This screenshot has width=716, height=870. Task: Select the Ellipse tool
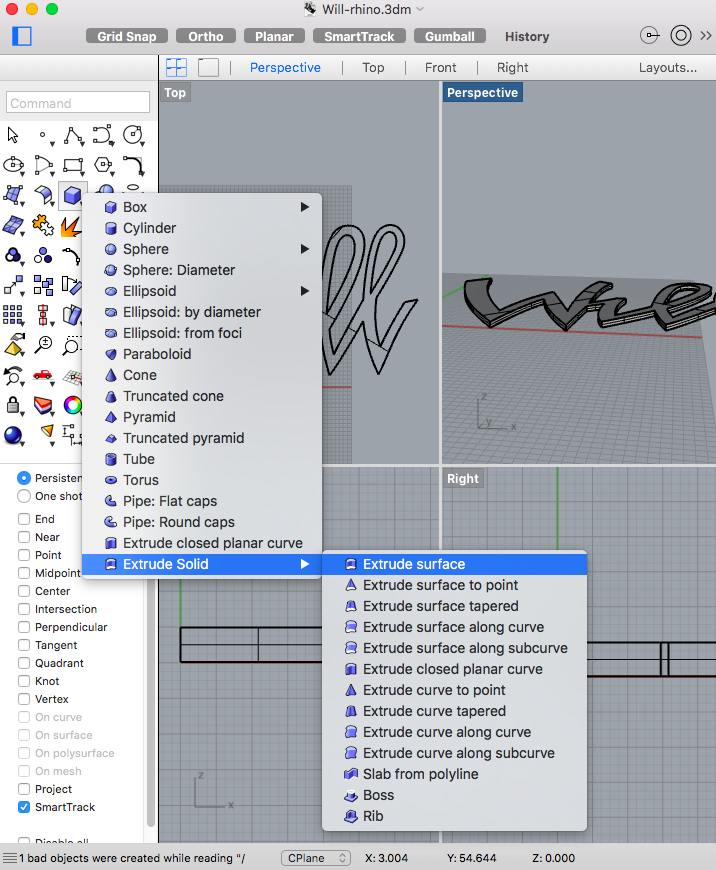pyautogui.click(x=13, y=165)
